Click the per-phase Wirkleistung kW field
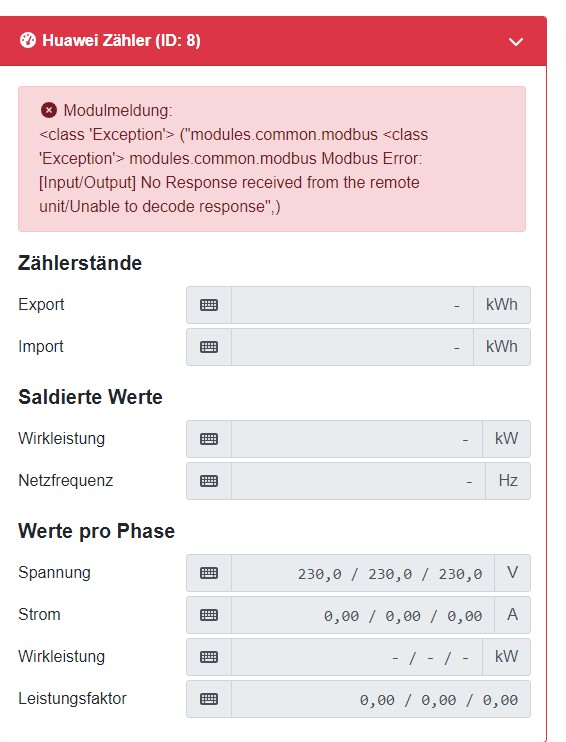 tap(357, 657)
